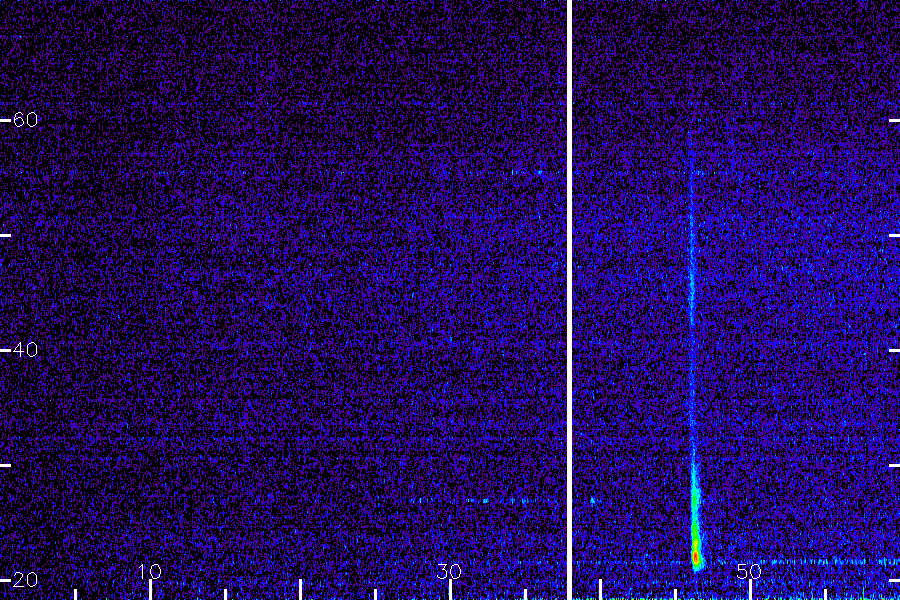Click the "60" vertical axis label

coord(25,119)
